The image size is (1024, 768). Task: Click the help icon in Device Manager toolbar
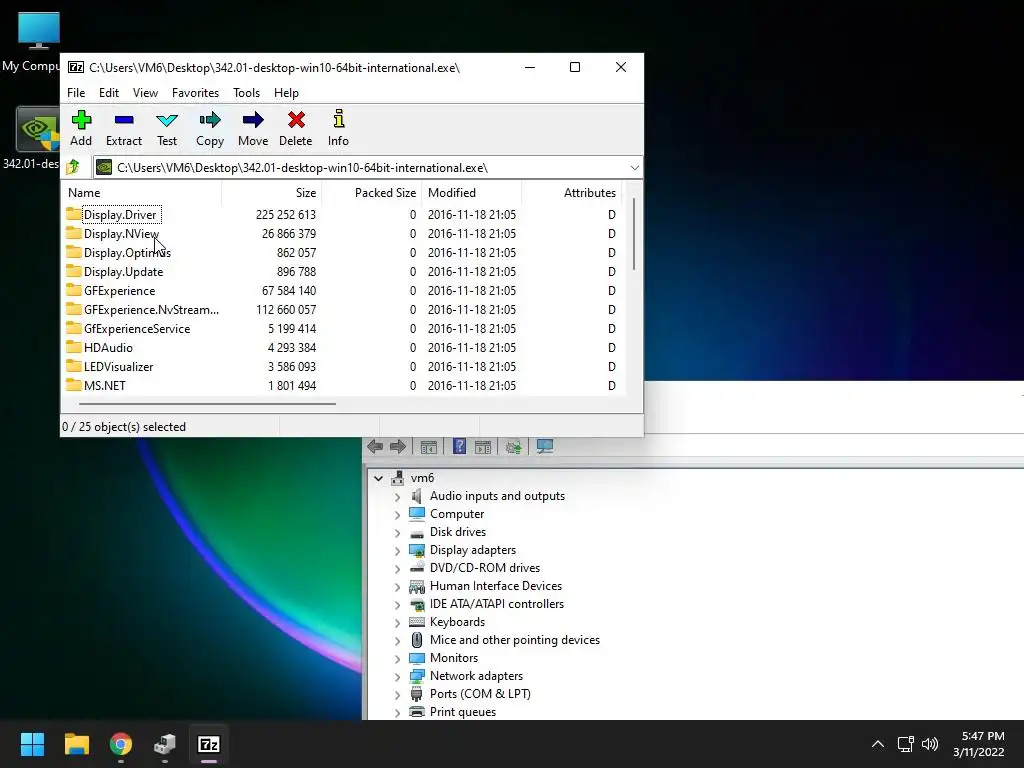[x=459, y=447]
